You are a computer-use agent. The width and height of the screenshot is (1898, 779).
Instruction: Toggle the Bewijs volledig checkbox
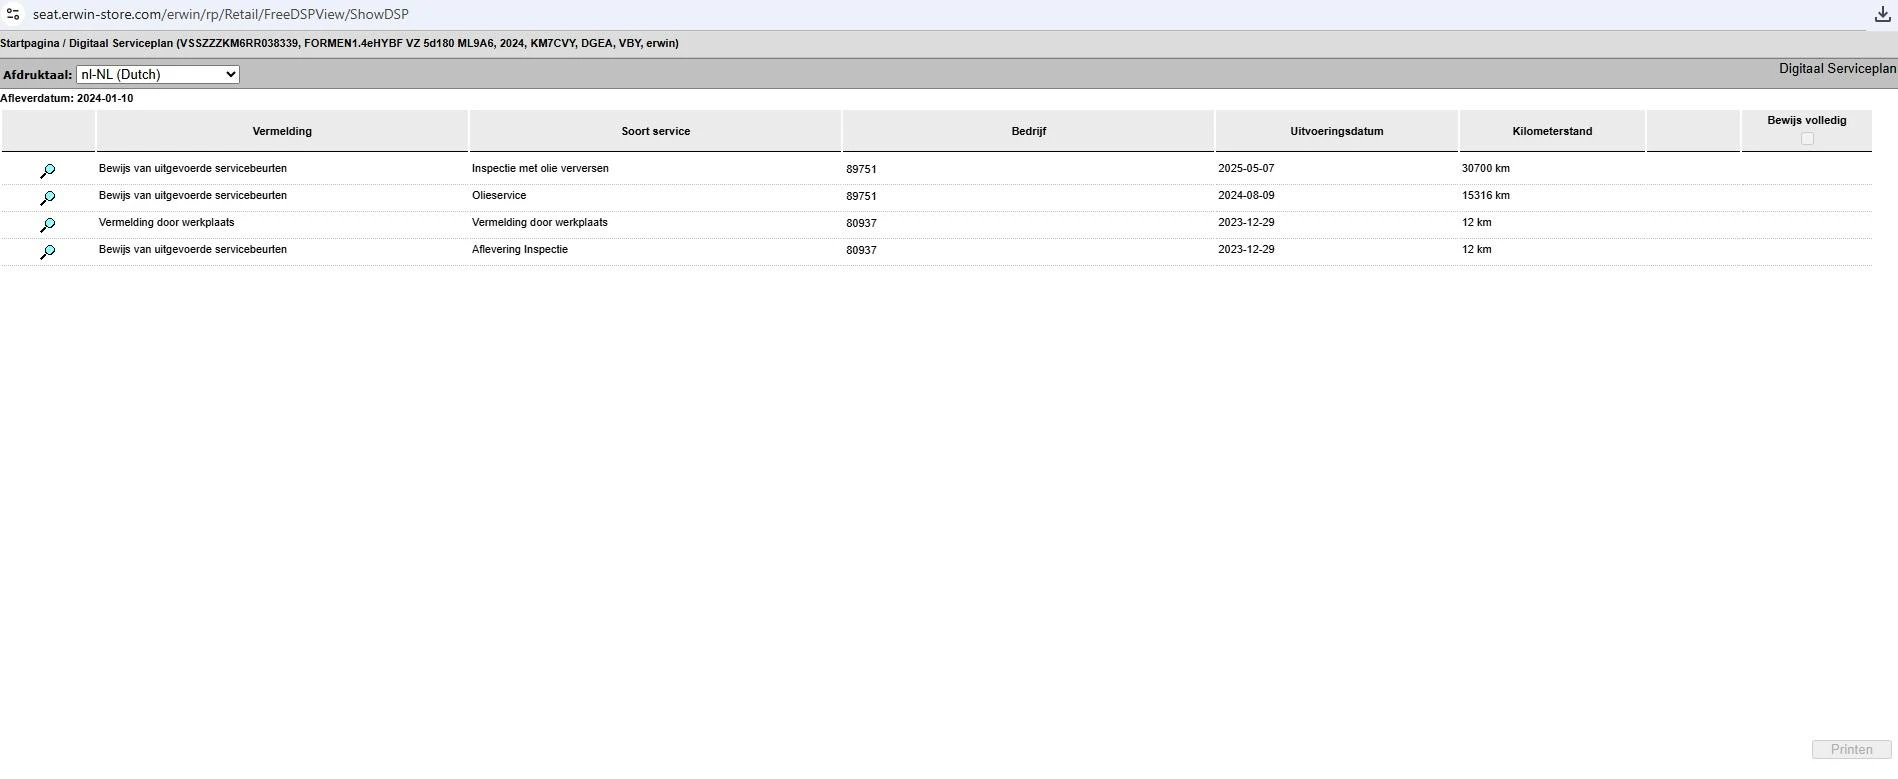(x=1807, y=139)
